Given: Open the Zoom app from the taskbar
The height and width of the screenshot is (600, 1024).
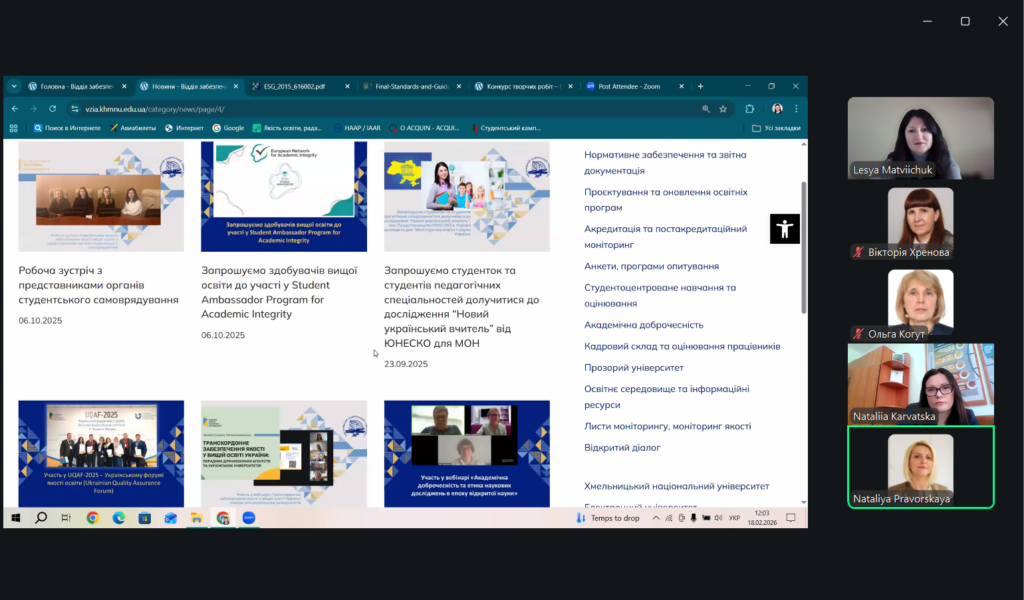Looking at the screenshot, I should pos(249,518).
